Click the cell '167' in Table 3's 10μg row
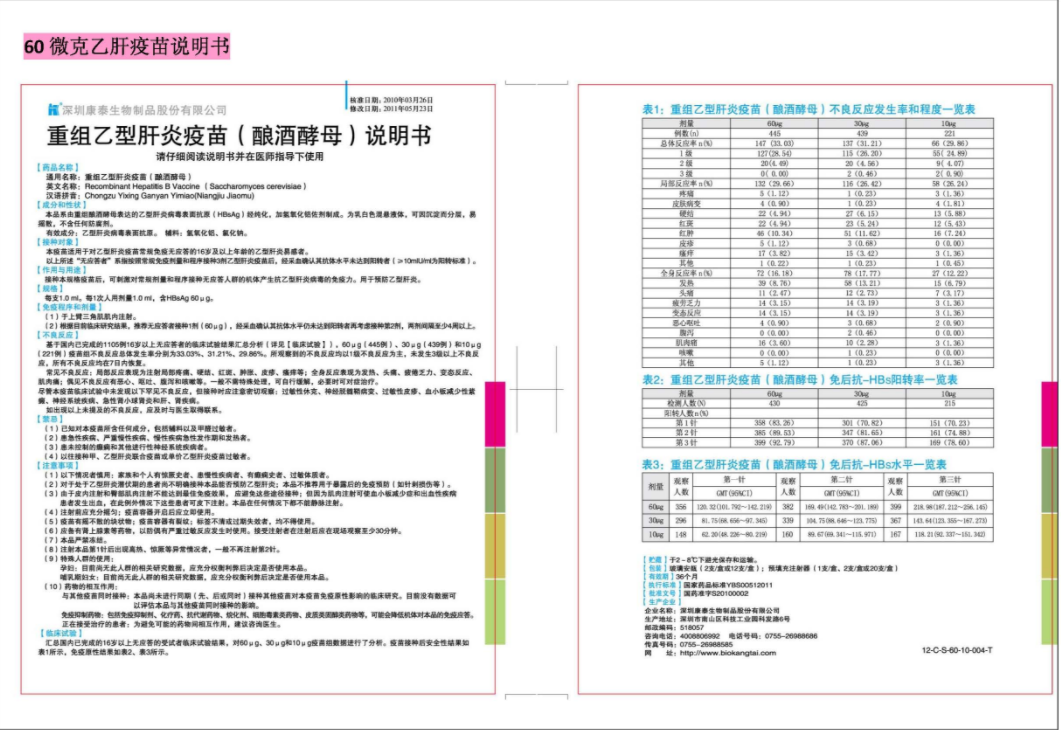Image resolution: width=1061 pixels, height=730 pixels. [895, 534]
